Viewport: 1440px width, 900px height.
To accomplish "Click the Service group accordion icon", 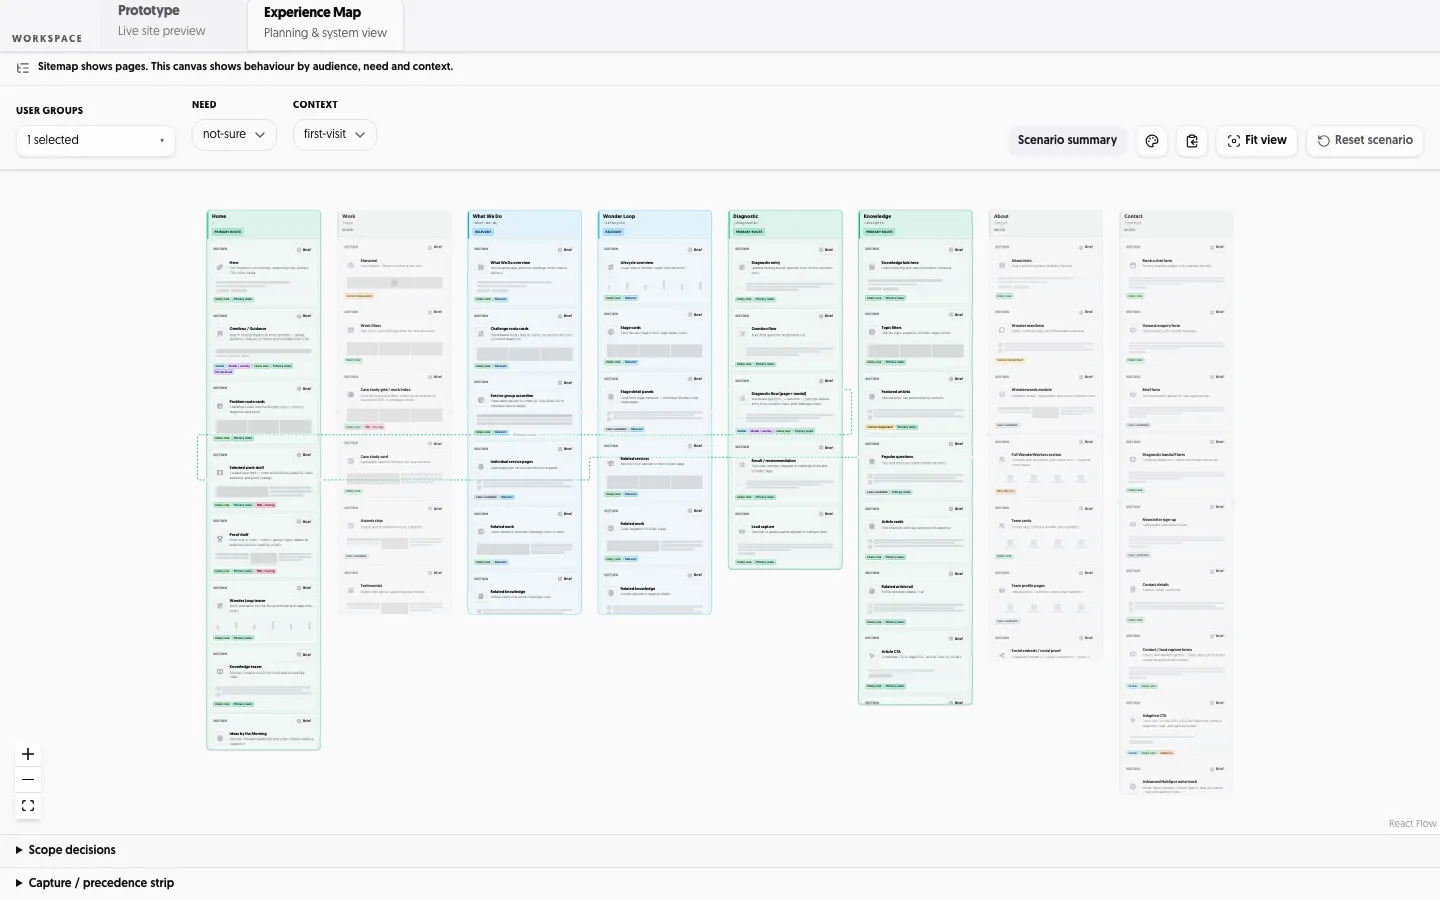I will tap(481, 400).
